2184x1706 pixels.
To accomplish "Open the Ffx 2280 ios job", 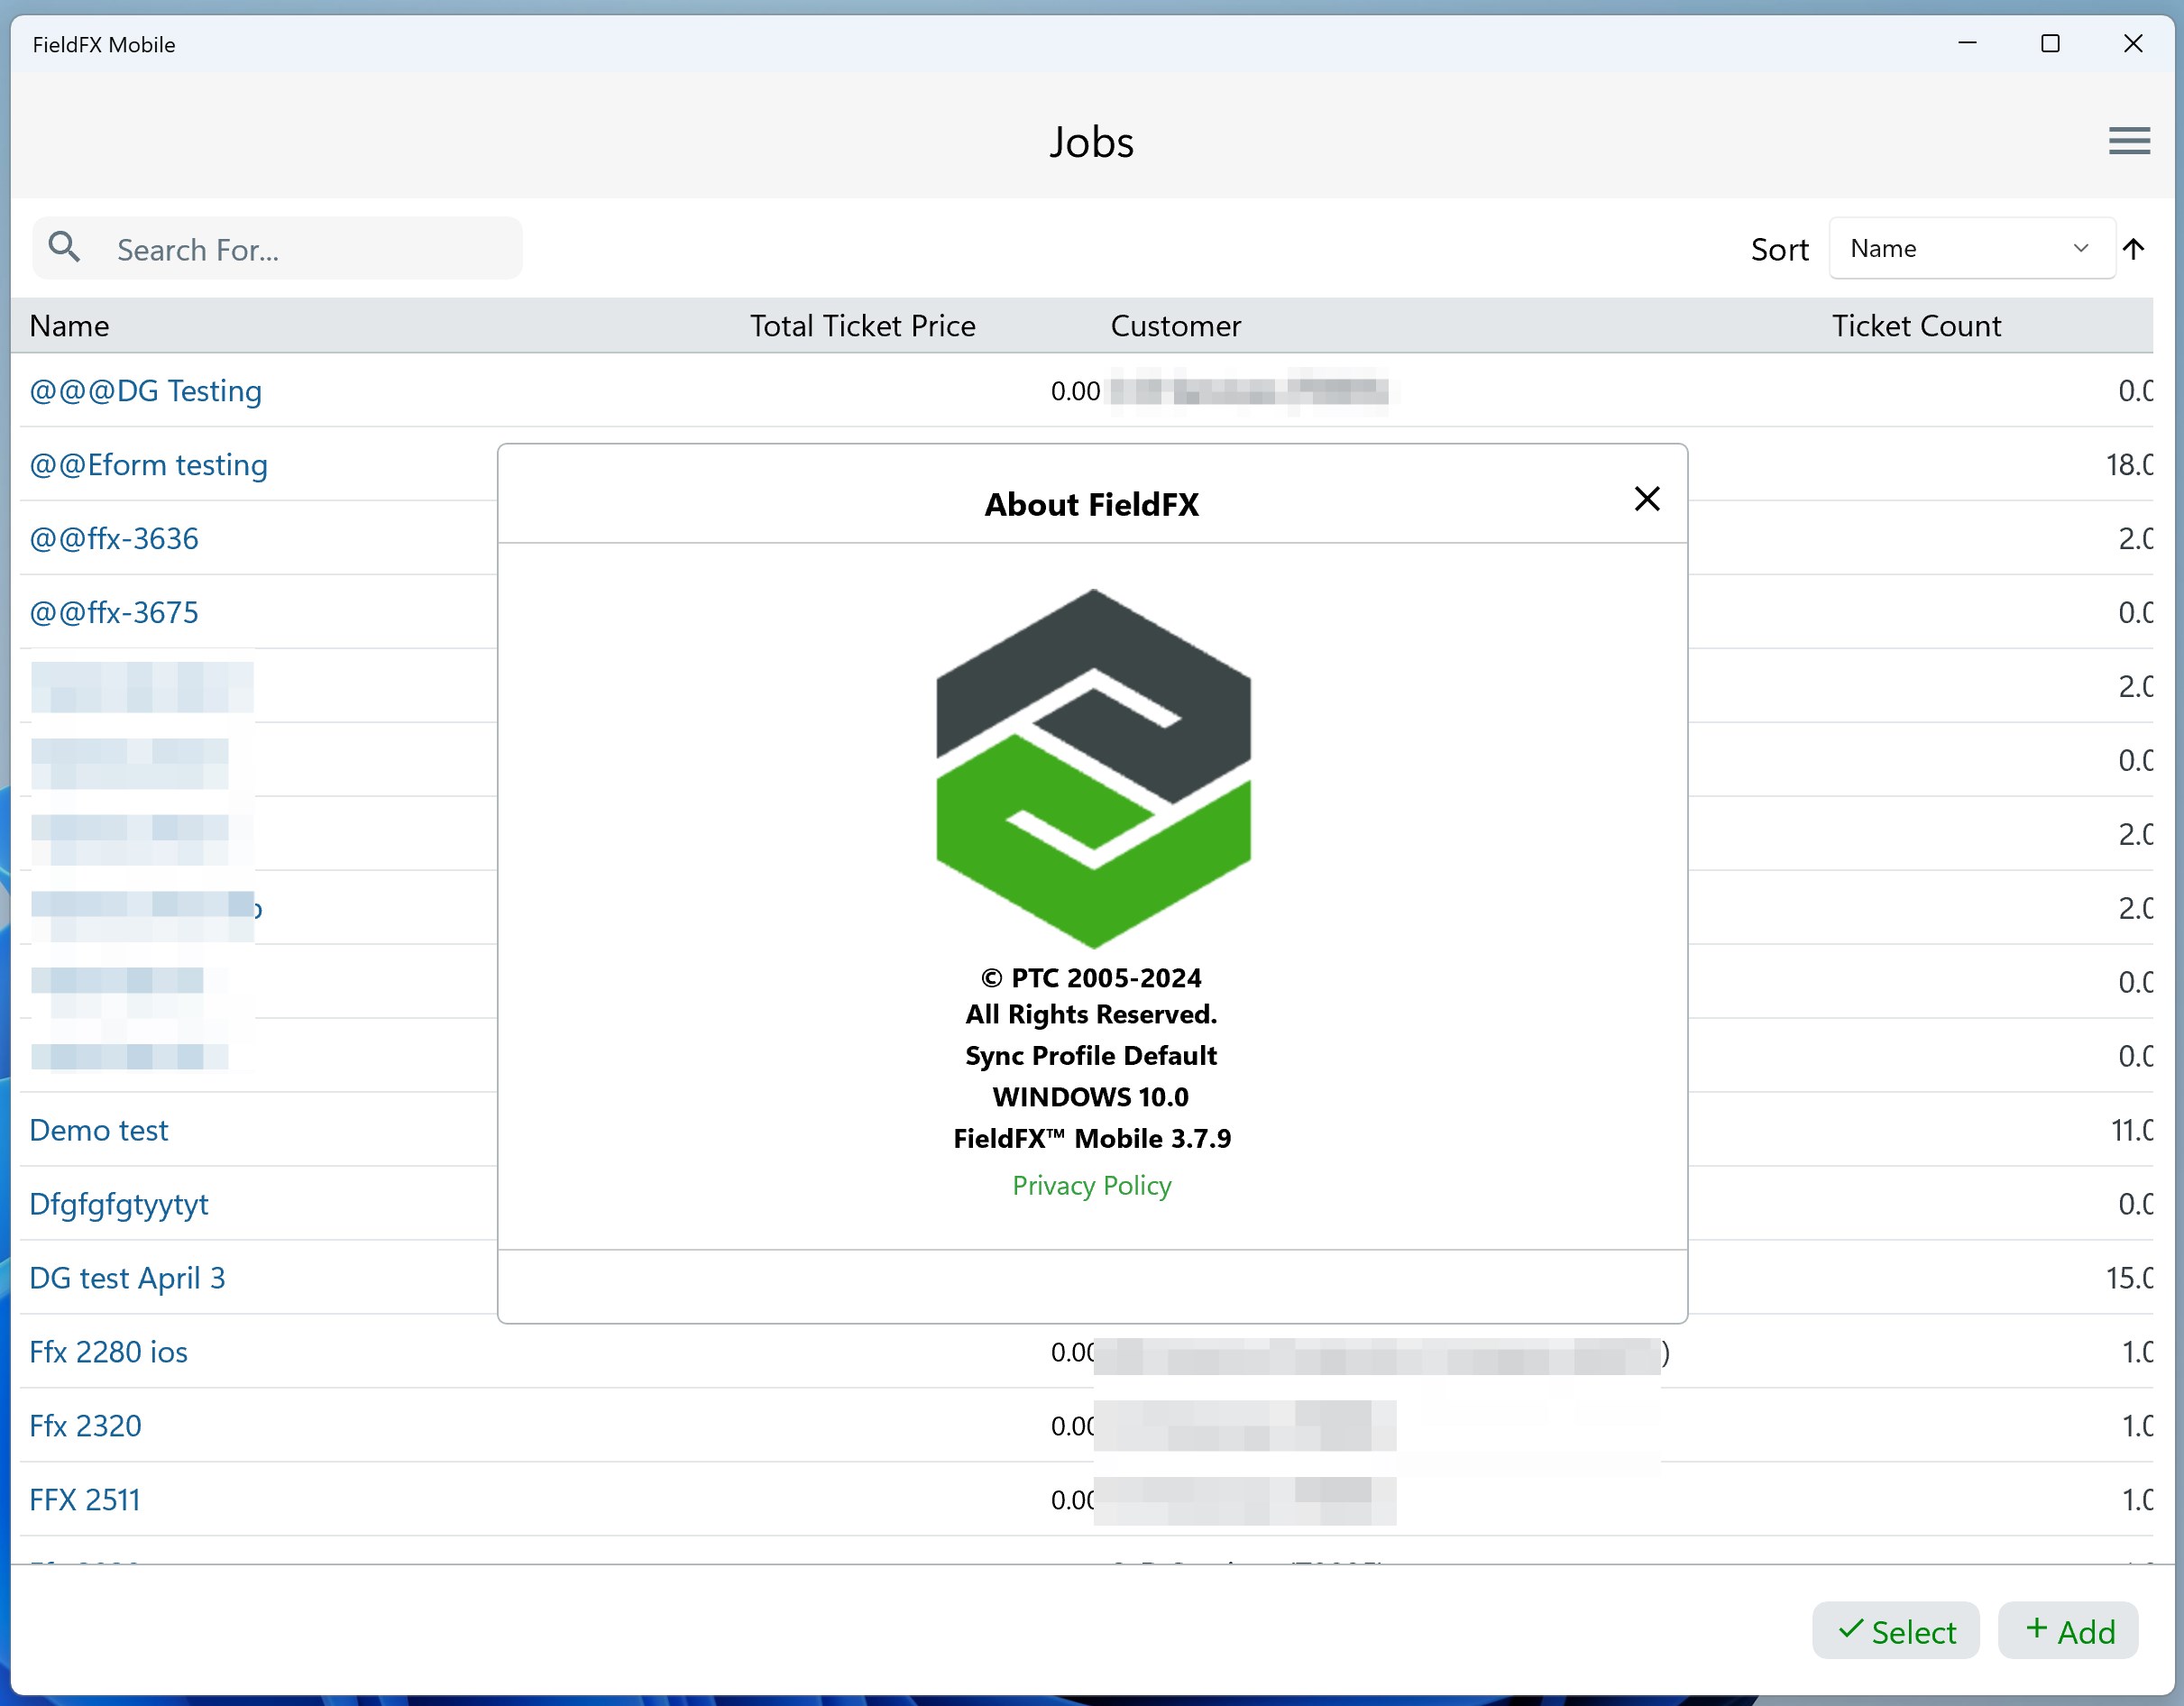I will coord(109,1352).
